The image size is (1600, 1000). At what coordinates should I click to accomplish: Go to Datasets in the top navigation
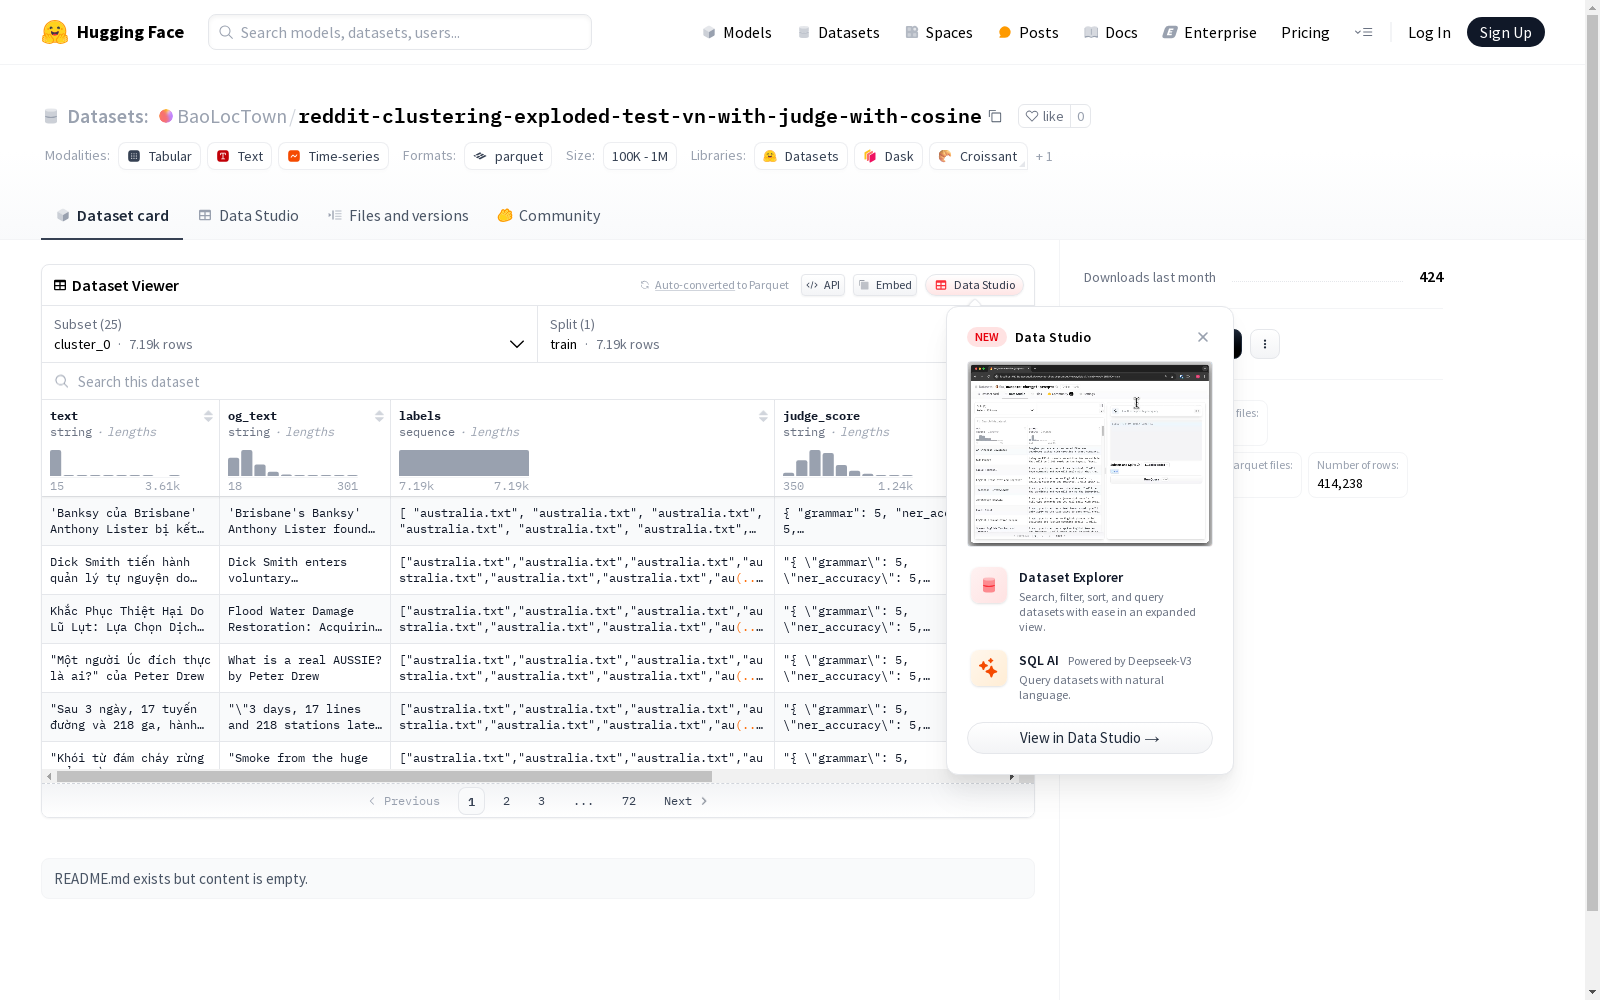[838, 32]
